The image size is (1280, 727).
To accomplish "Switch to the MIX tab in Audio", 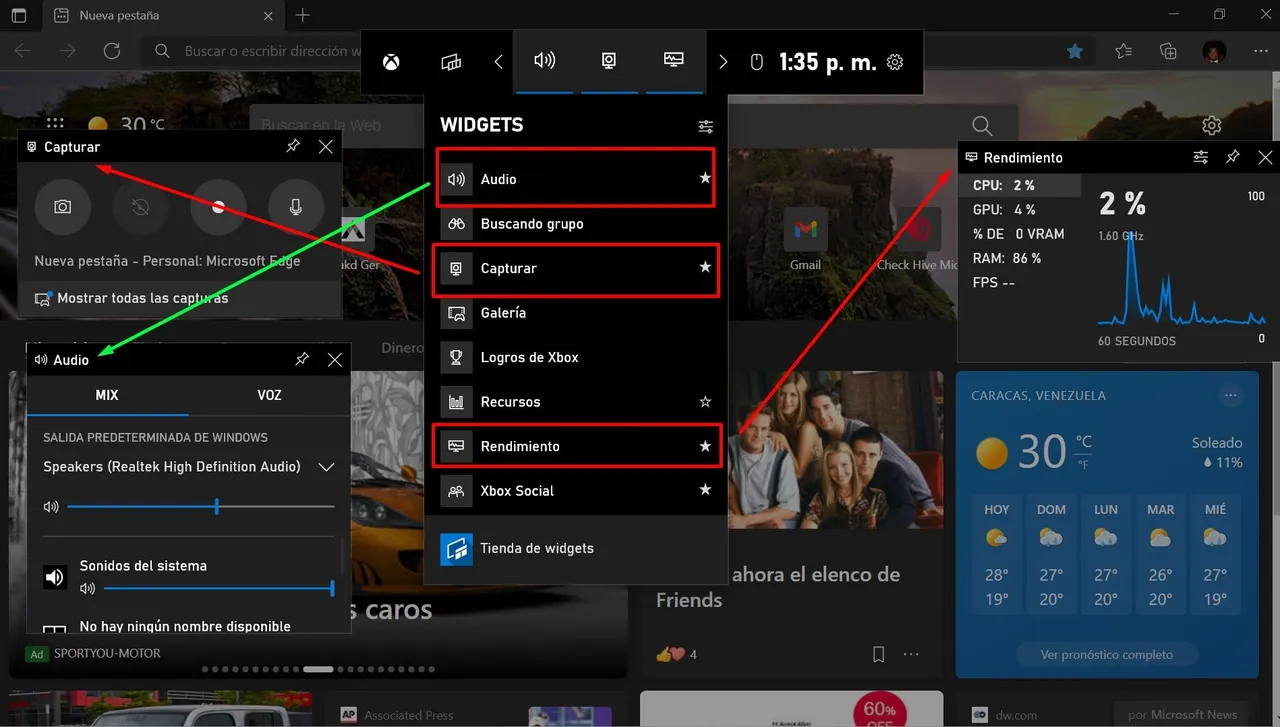I will 107,395.
